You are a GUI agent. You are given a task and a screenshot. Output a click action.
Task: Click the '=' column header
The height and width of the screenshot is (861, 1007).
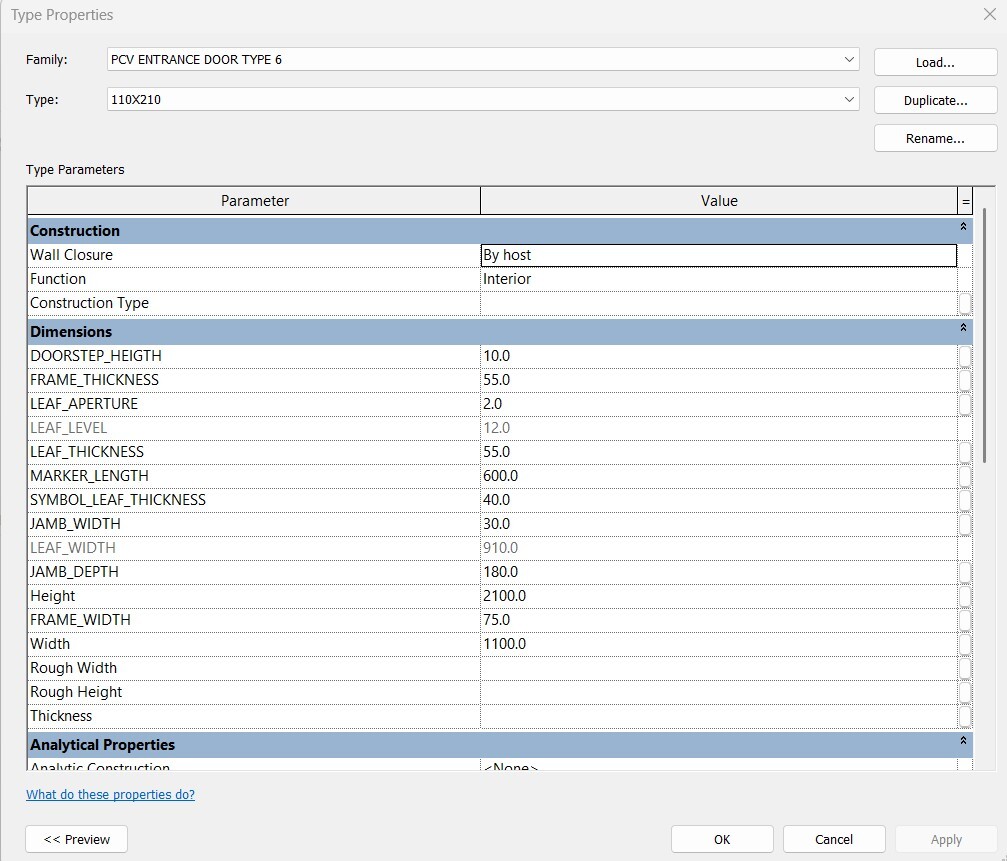[x=965, y=201]
